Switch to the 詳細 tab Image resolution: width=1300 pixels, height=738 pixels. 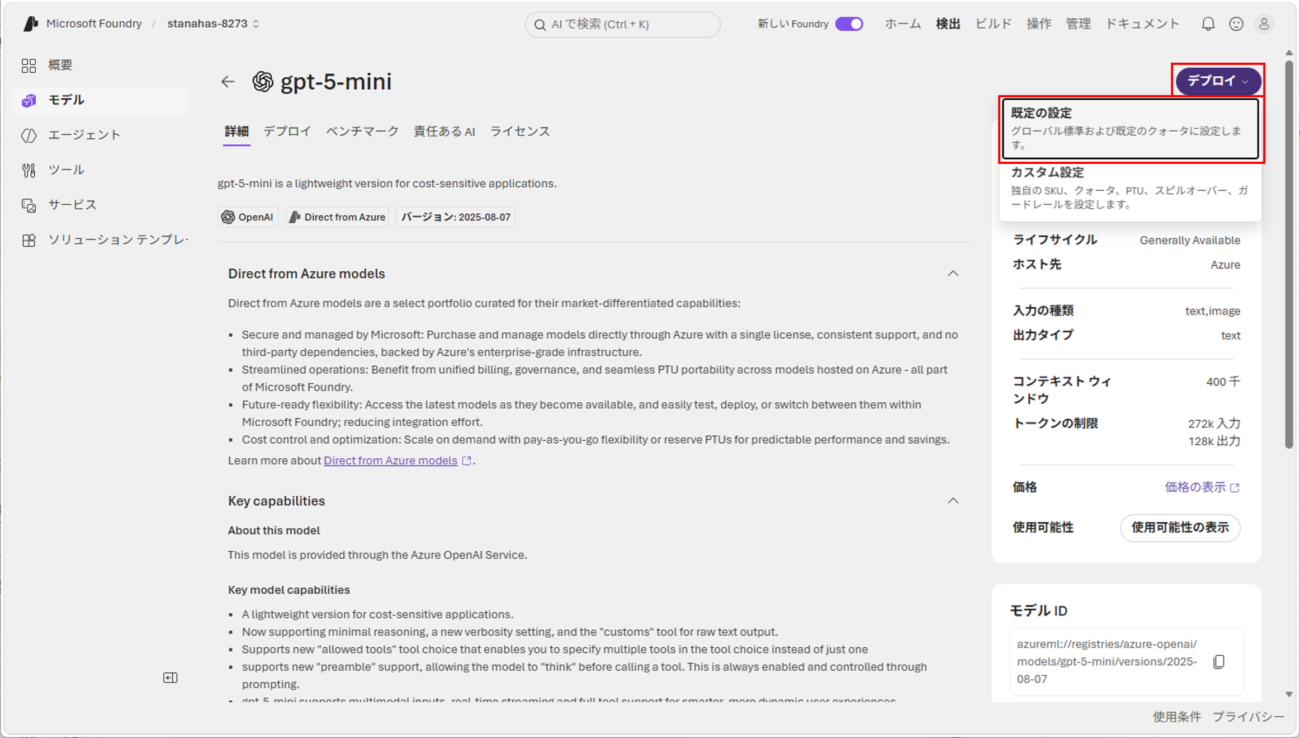pyautogui.click(x=237, y=132)
